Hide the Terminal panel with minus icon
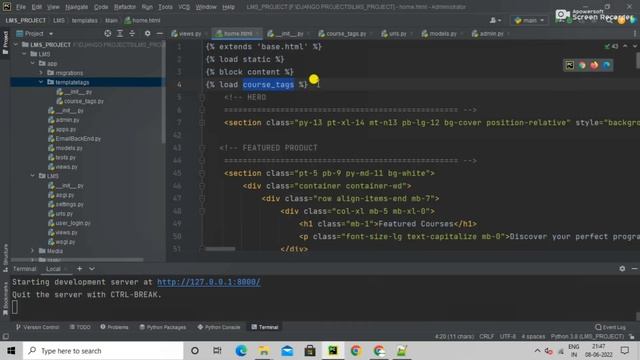 tap(634, 269)
